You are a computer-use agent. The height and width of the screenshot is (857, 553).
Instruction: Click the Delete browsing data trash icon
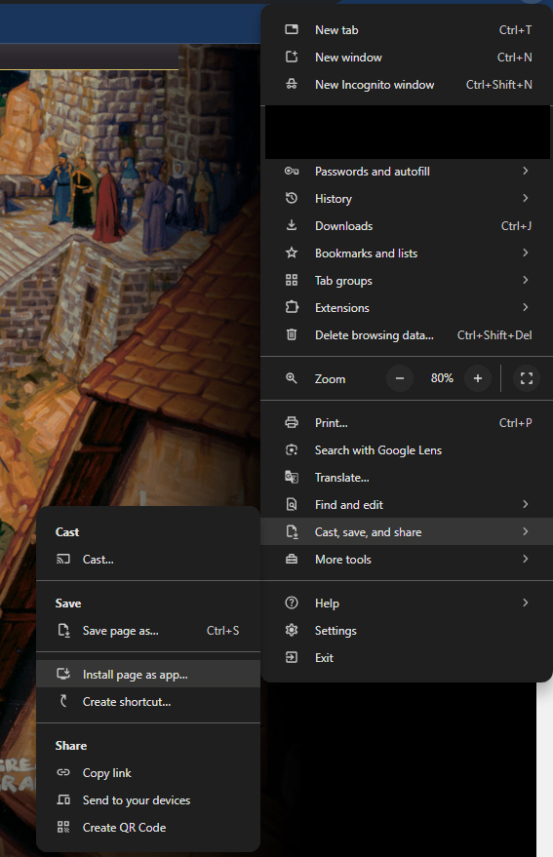(x=292, y=334)
